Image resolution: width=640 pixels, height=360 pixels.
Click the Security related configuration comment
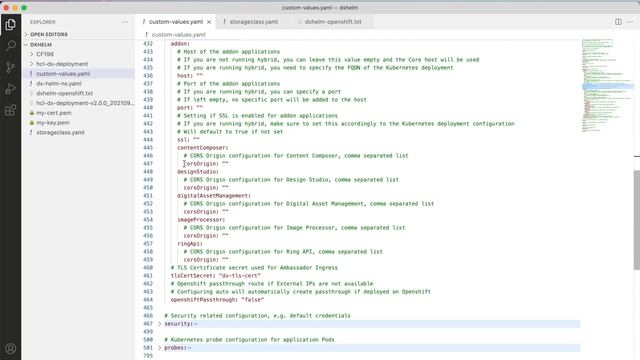(x=257, y=316)
